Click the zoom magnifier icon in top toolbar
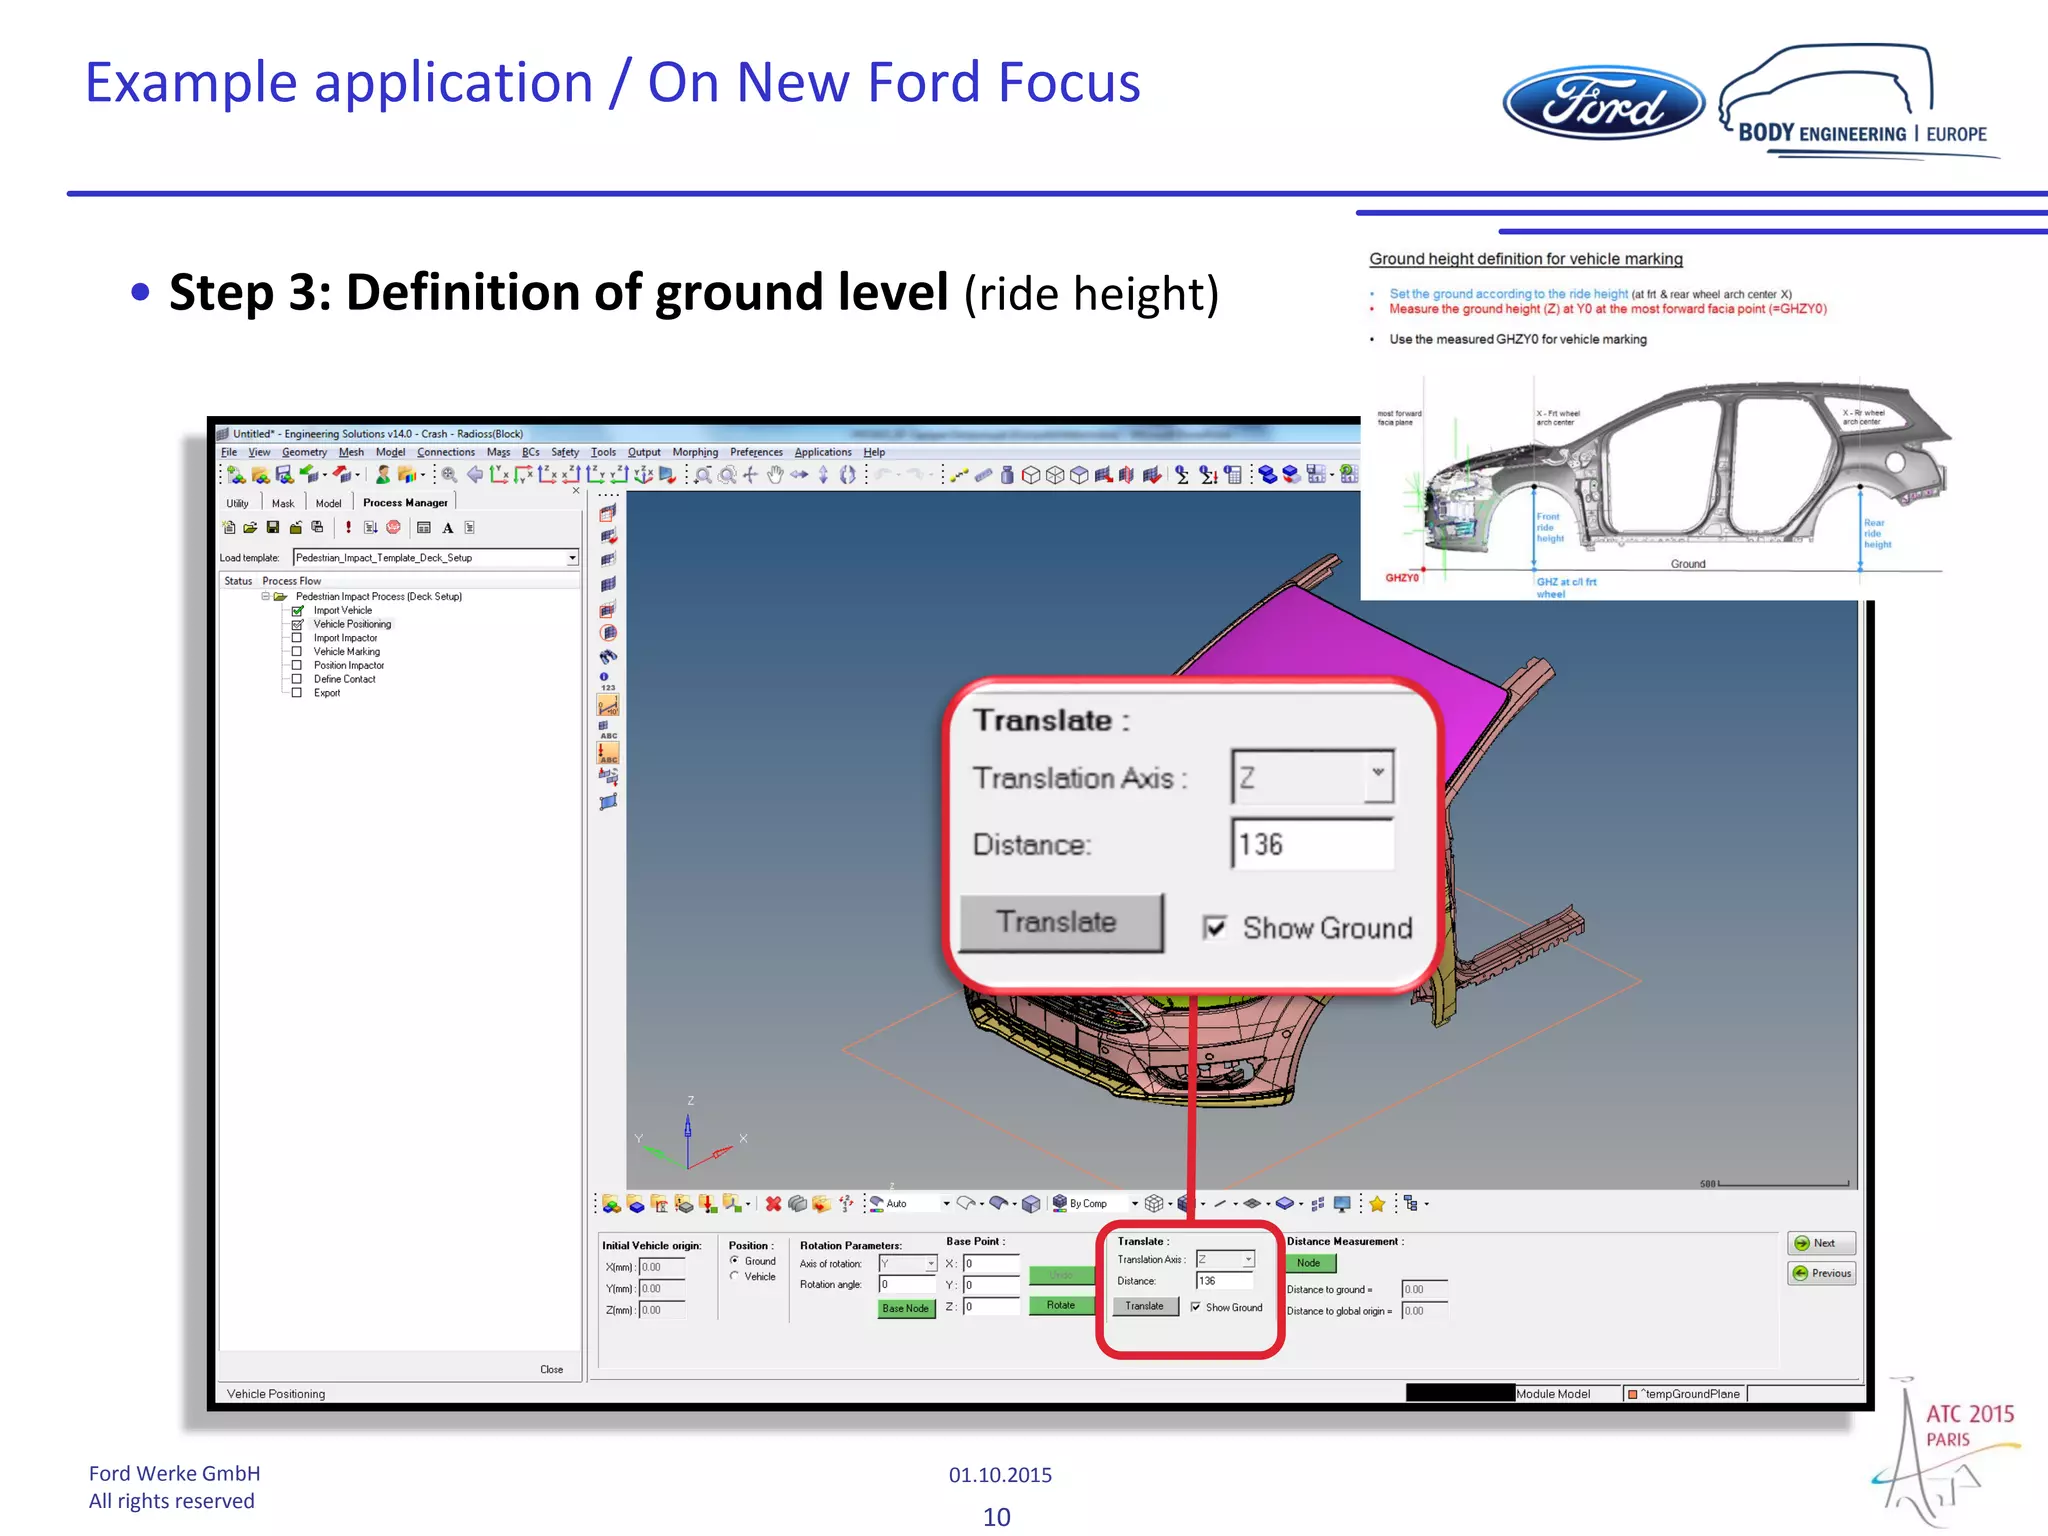Screen dimensions: 2048x1536 click(449, 474)
